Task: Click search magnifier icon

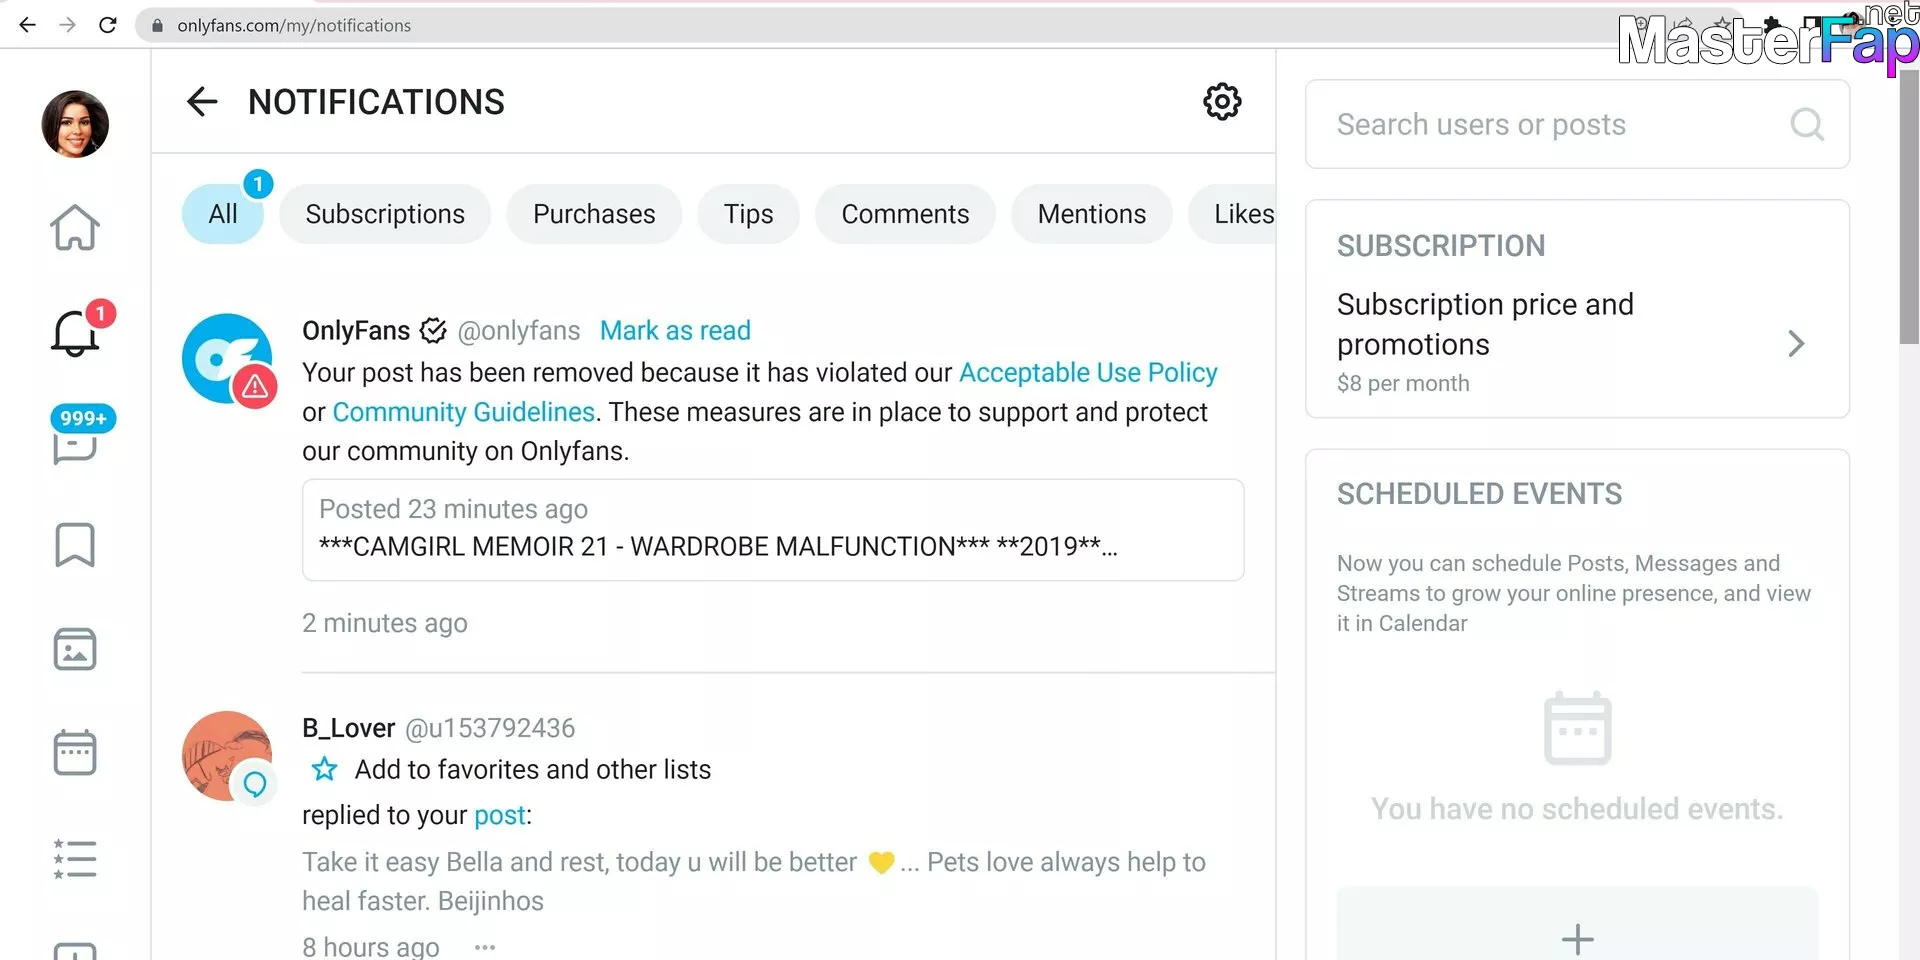Action: point(1807,124)
